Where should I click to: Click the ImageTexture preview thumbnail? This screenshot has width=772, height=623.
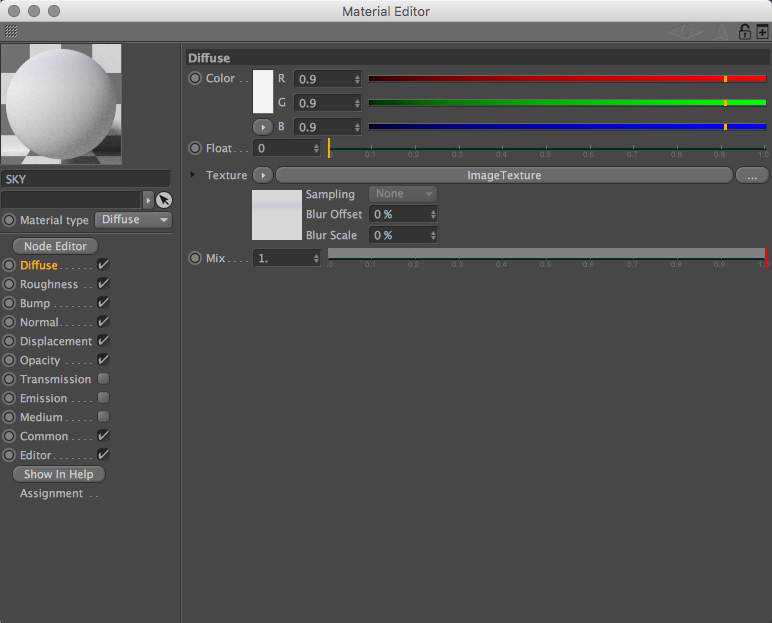[x=277, y=215]
